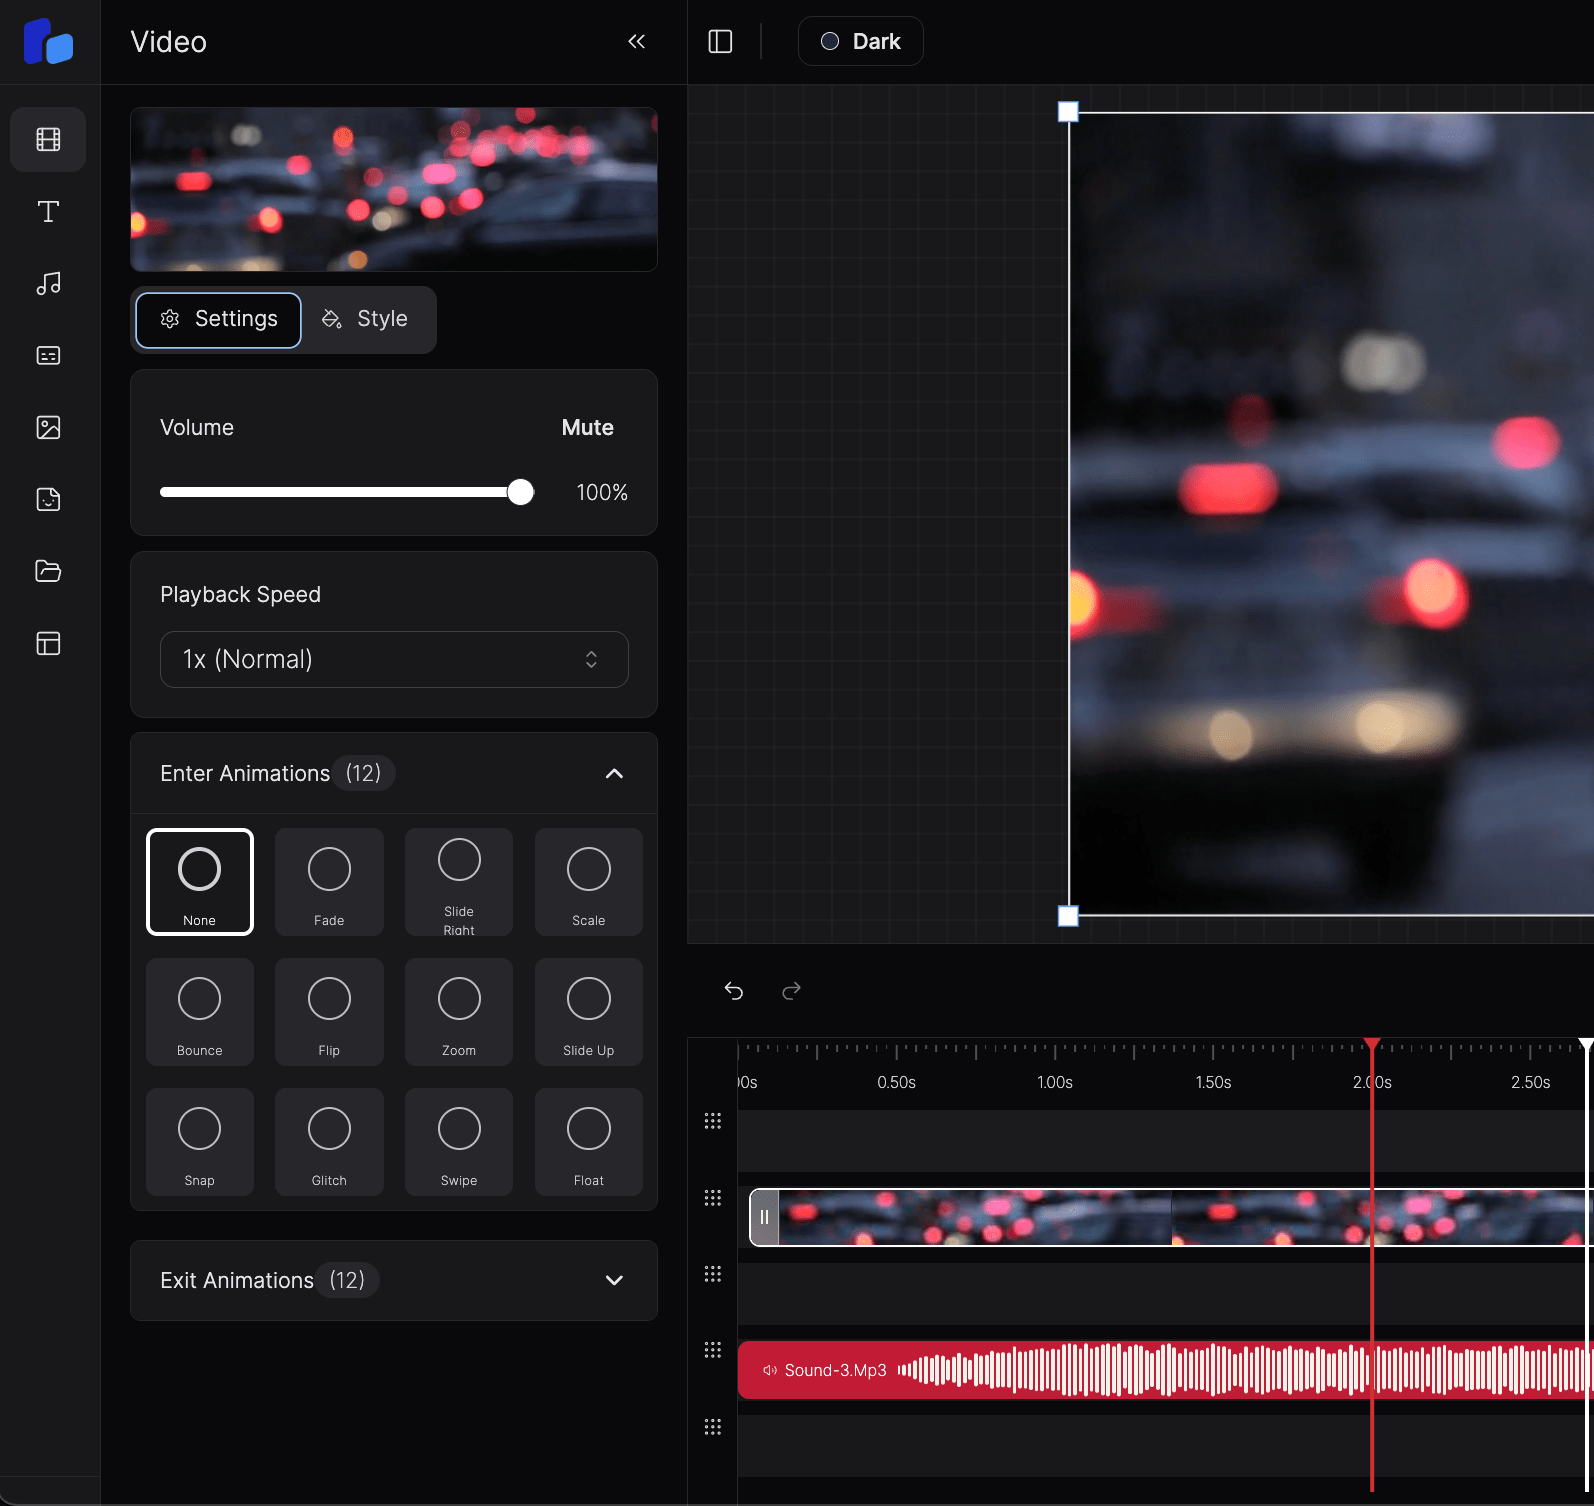Open the Captions panel icon

pyautogui.click(x=48, y=356)
